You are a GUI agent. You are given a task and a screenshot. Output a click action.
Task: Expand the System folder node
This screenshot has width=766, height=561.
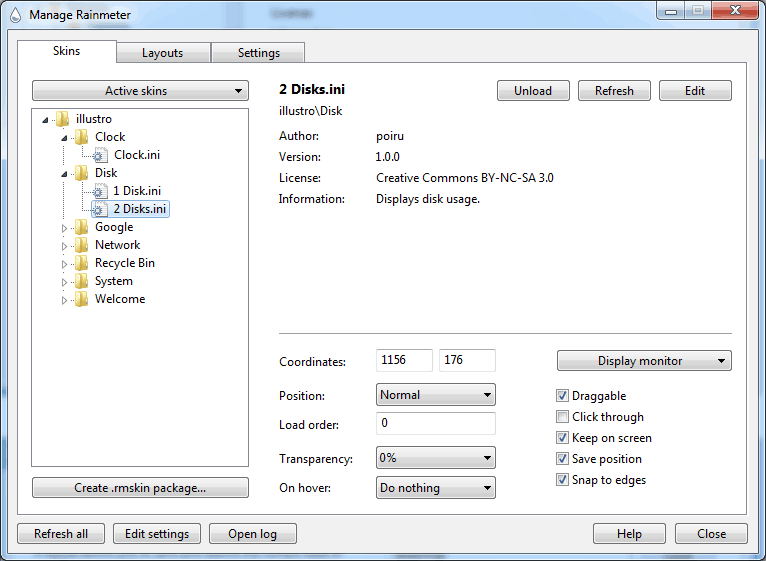click(64, 282)
